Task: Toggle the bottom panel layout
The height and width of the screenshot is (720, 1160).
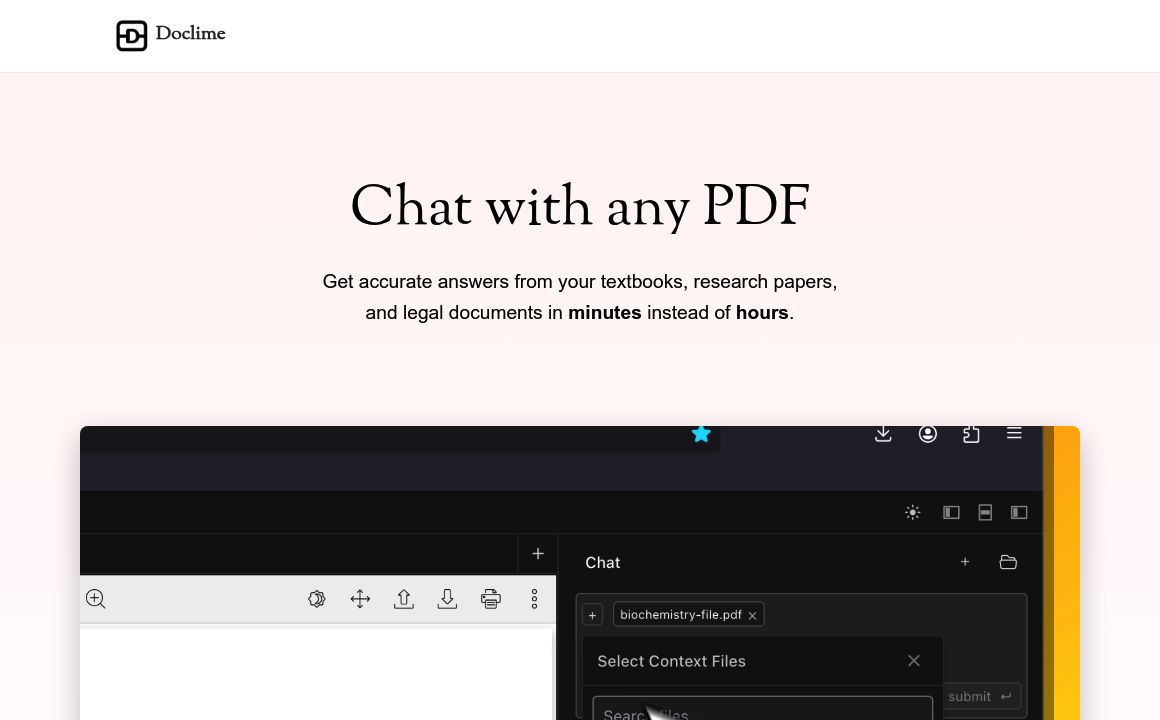Action: [x=985, y=512]
